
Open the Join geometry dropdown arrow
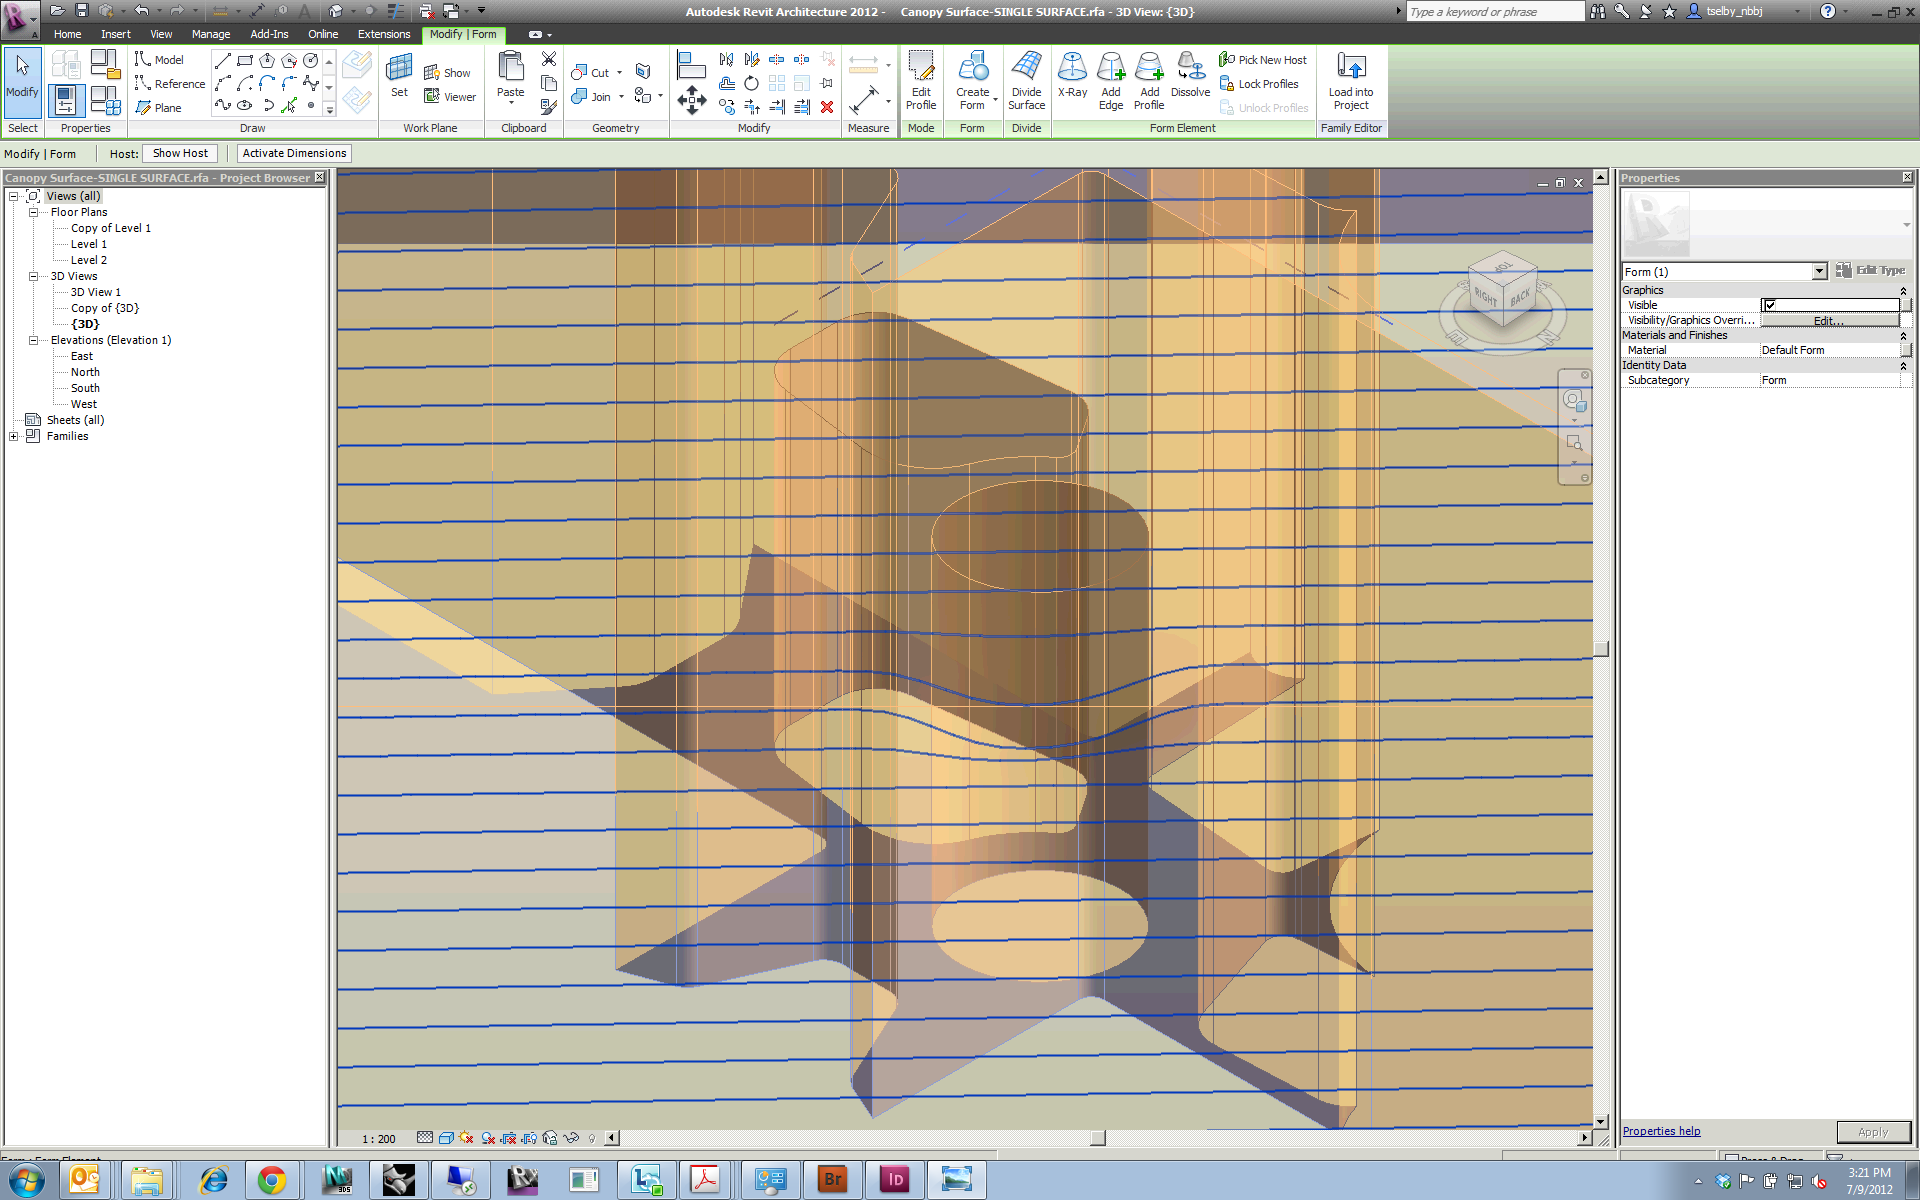coord(621,97)
